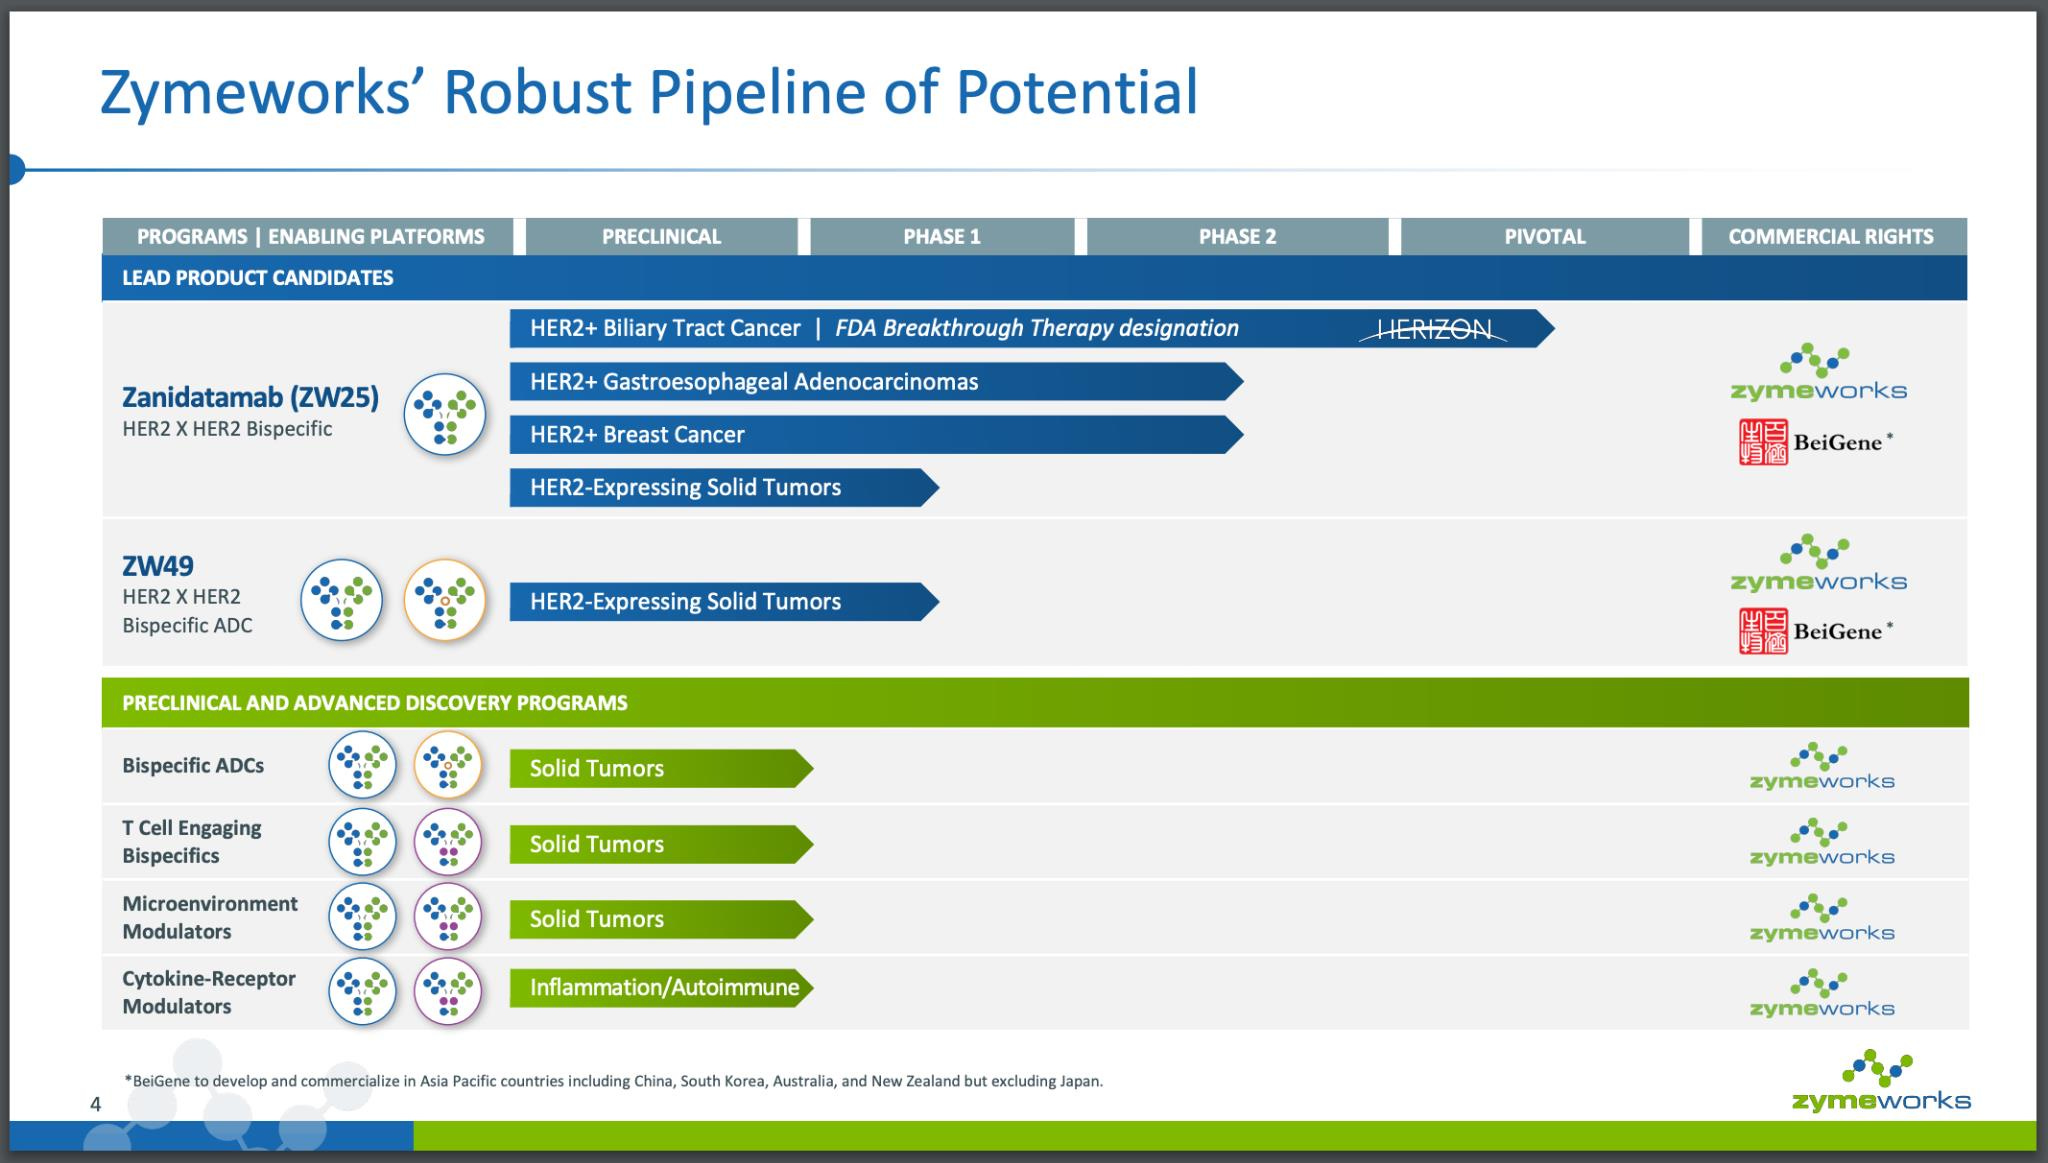Select the HER2+ Biliary Tract Cancer bar
The width and height of the screenshot is (2048, 1163).
pos(1032,328)
